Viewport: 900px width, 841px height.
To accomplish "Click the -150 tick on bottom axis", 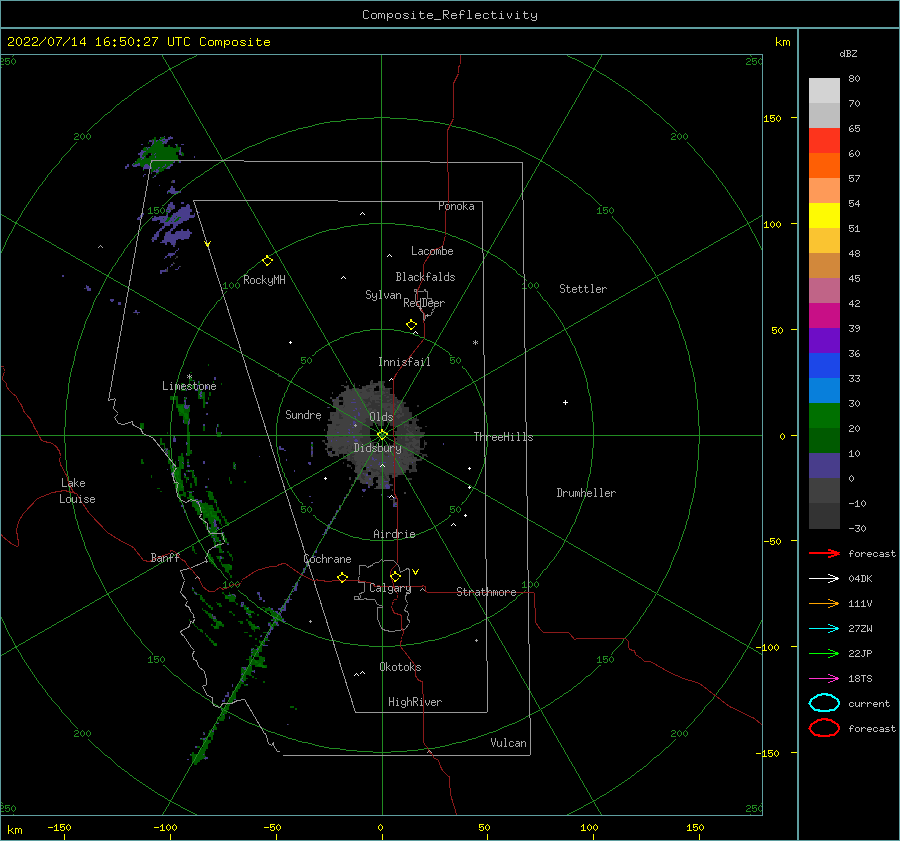I will point(59,827).
